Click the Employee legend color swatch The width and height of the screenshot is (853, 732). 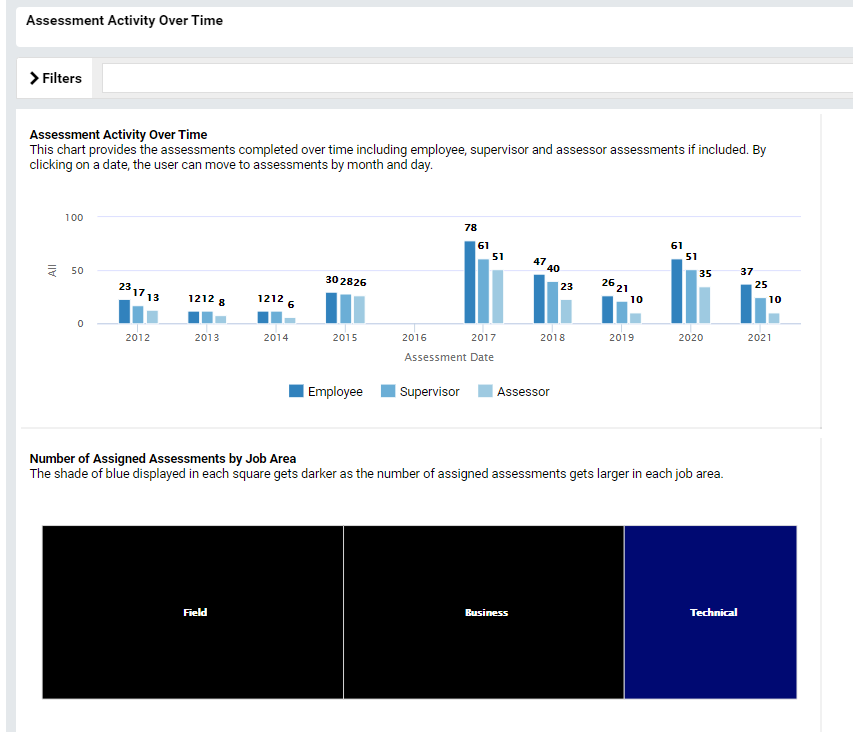(x=296, y=391)
